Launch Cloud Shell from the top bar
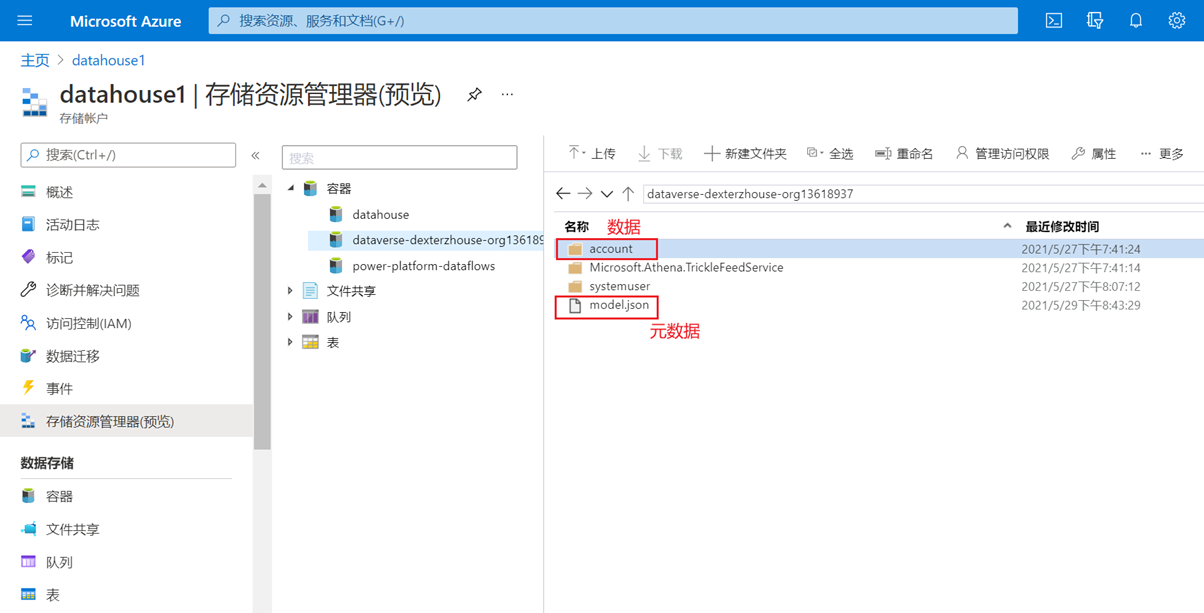The width and height of the screenshot is (1204, 613). [x=1054, y=20]
